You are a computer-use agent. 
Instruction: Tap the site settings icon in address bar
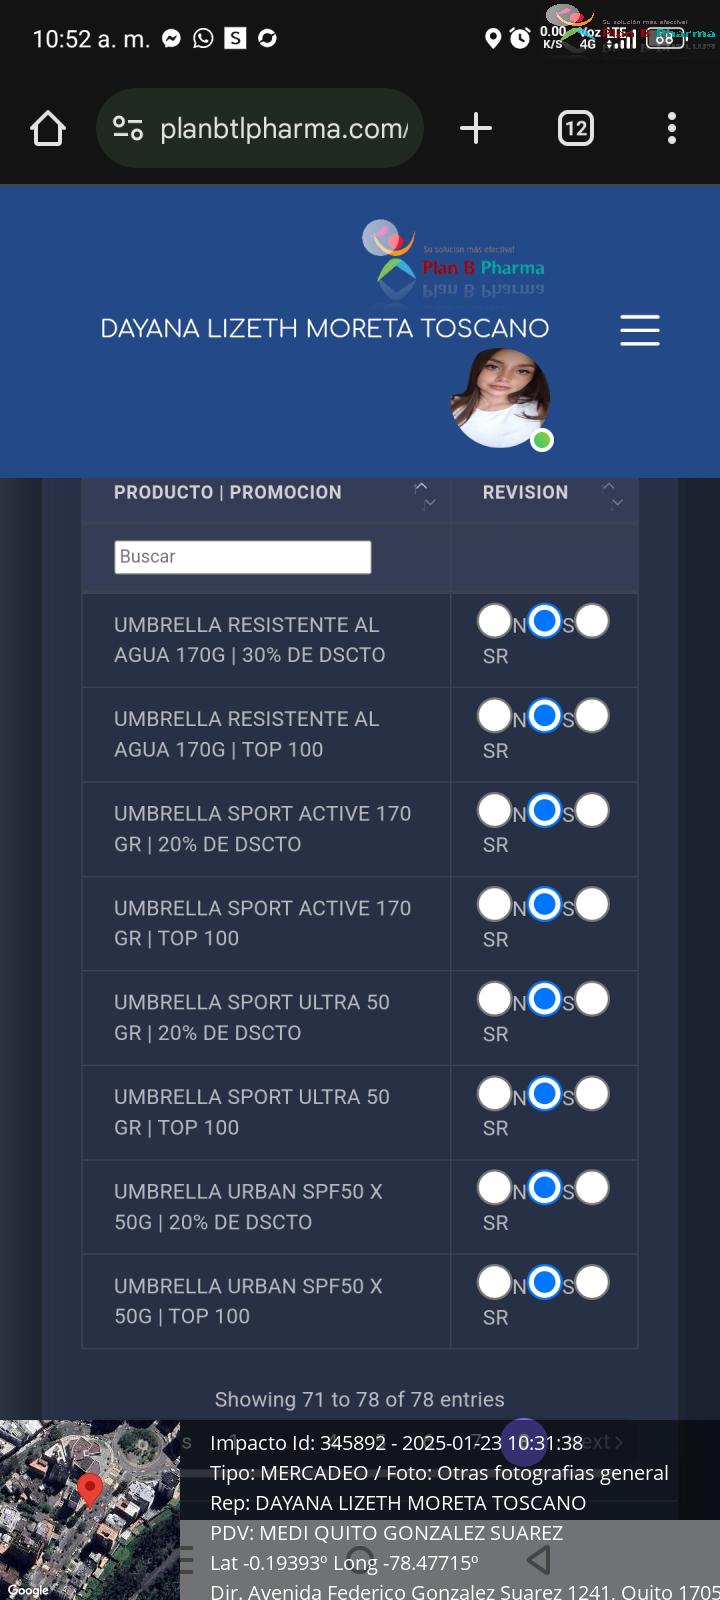128,128
